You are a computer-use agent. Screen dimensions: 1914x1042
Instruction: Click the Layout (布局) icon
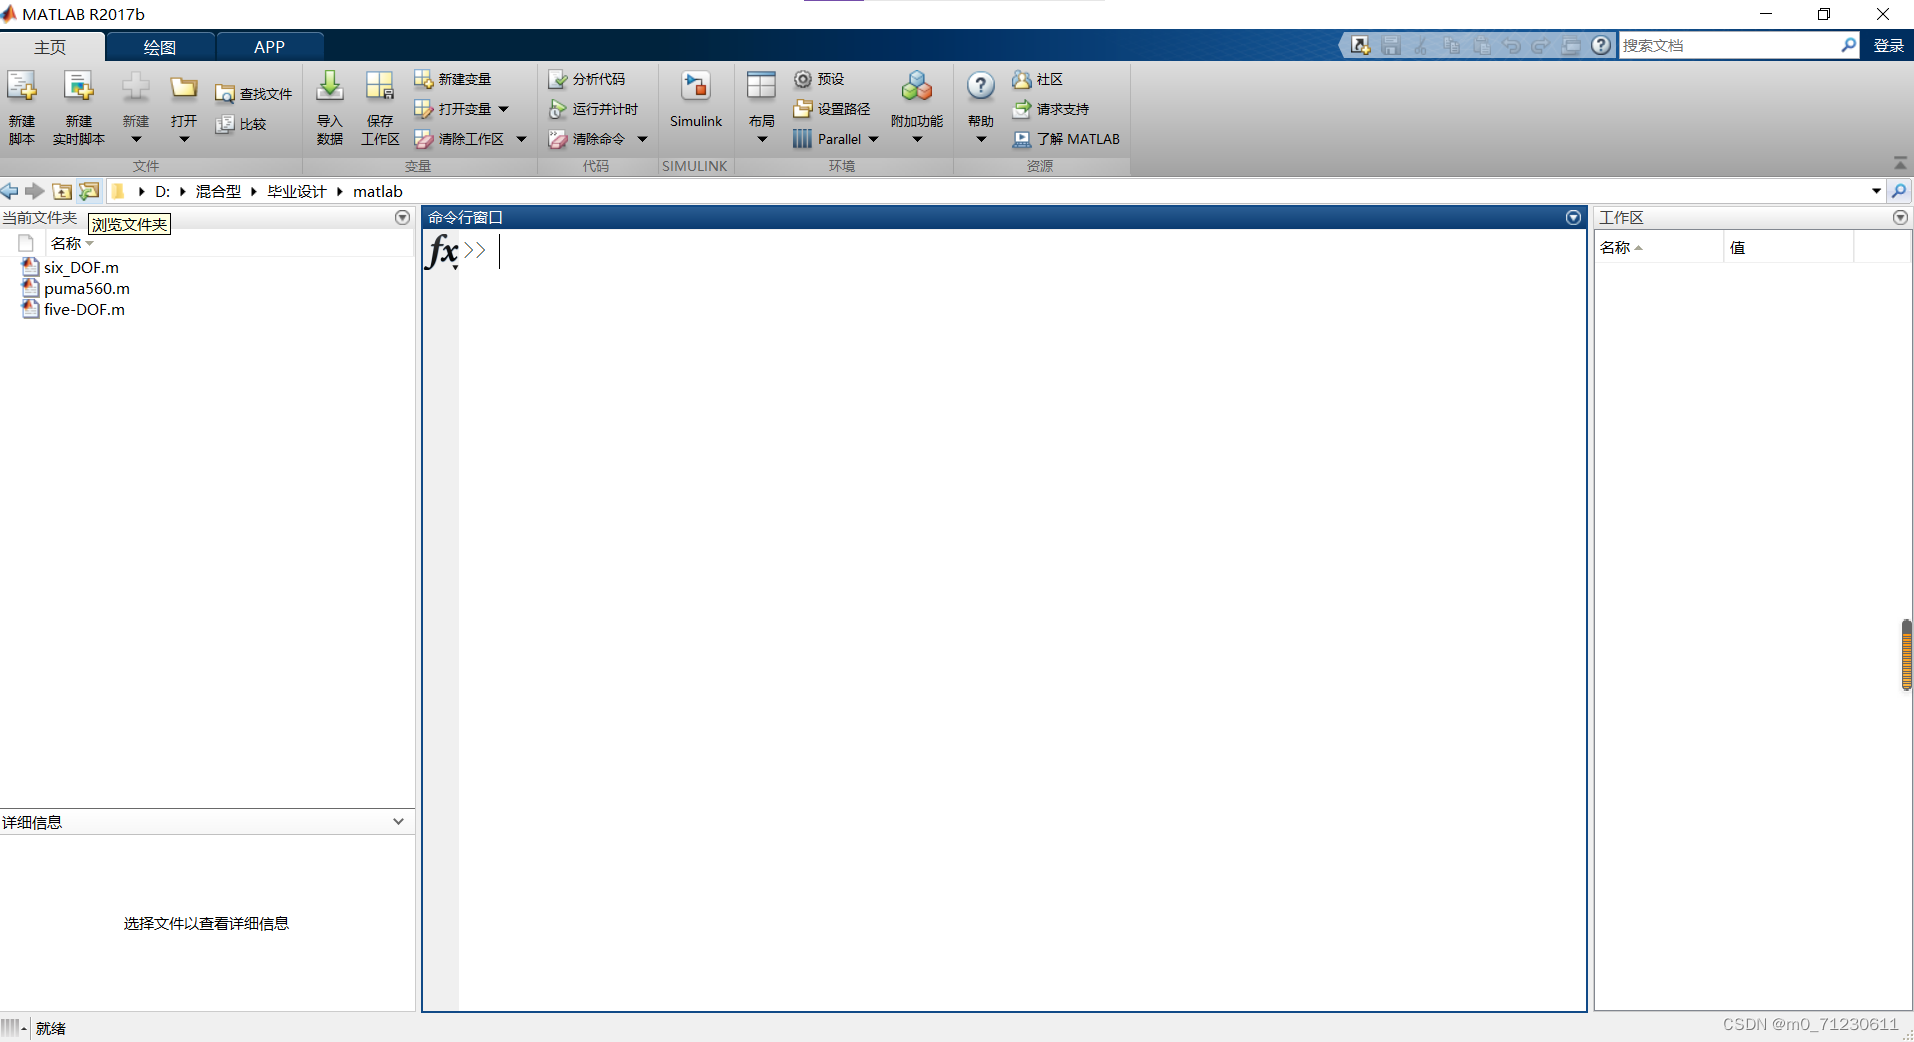(x=761, y=87)
